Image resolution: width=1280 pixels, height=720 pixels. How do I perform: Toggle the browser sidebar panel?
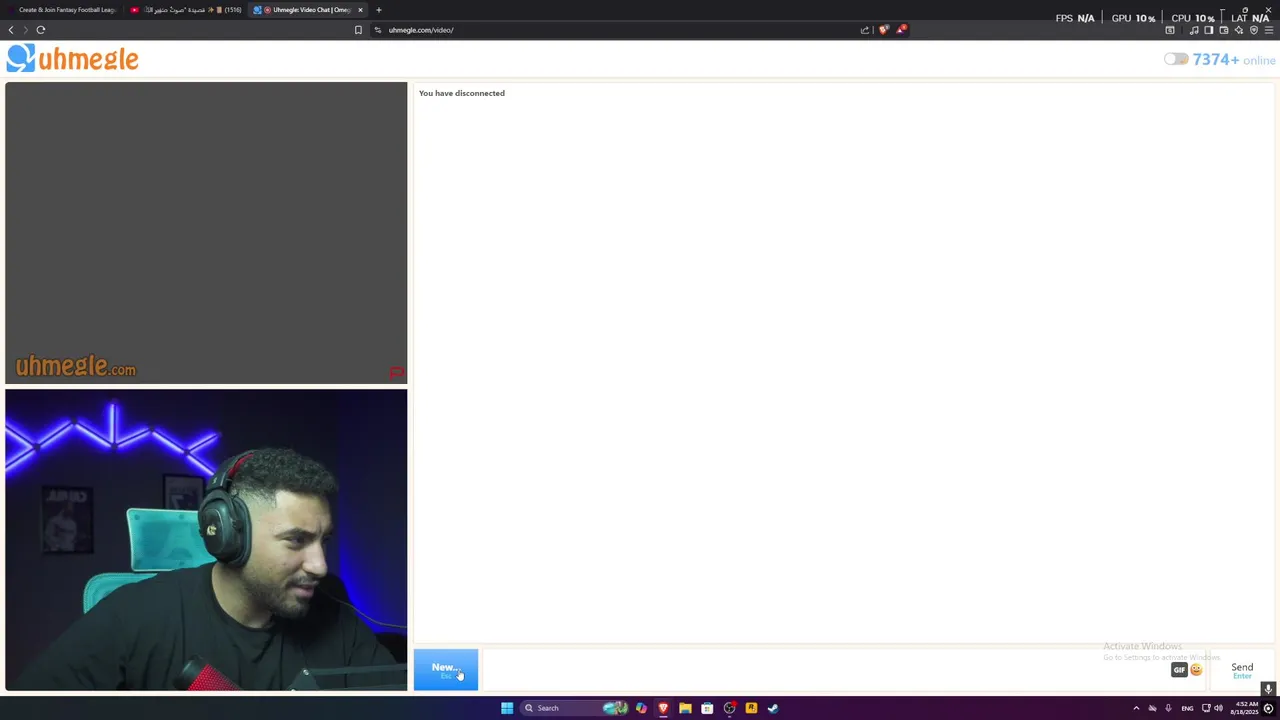coord(1208,30)
